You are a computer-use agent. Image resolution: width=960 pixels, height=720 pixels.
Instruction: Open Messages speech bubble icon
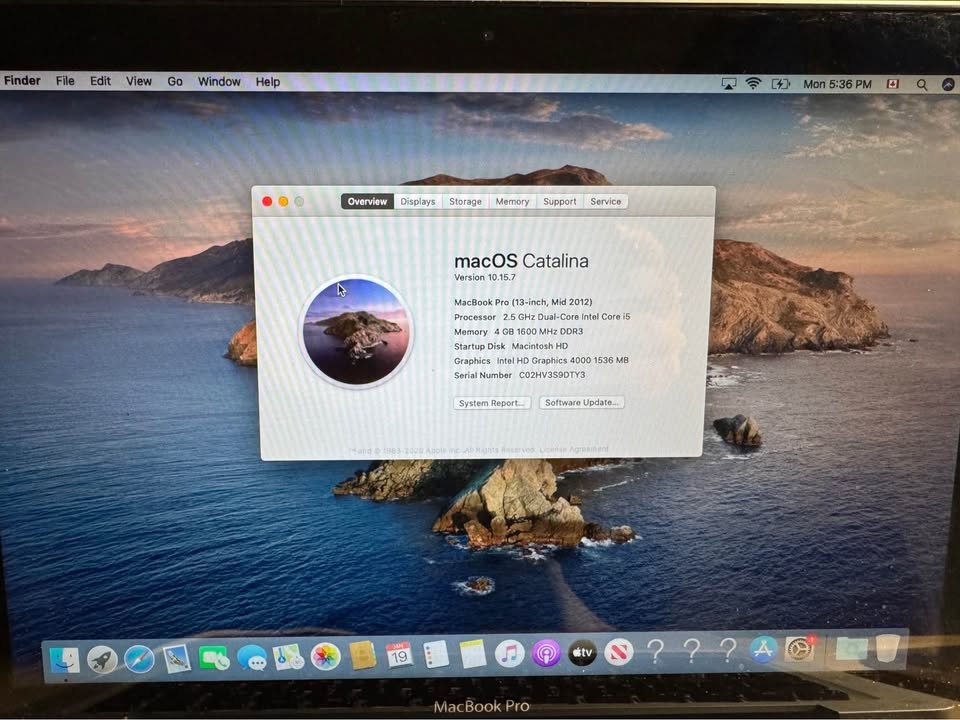tap(252, 658)
